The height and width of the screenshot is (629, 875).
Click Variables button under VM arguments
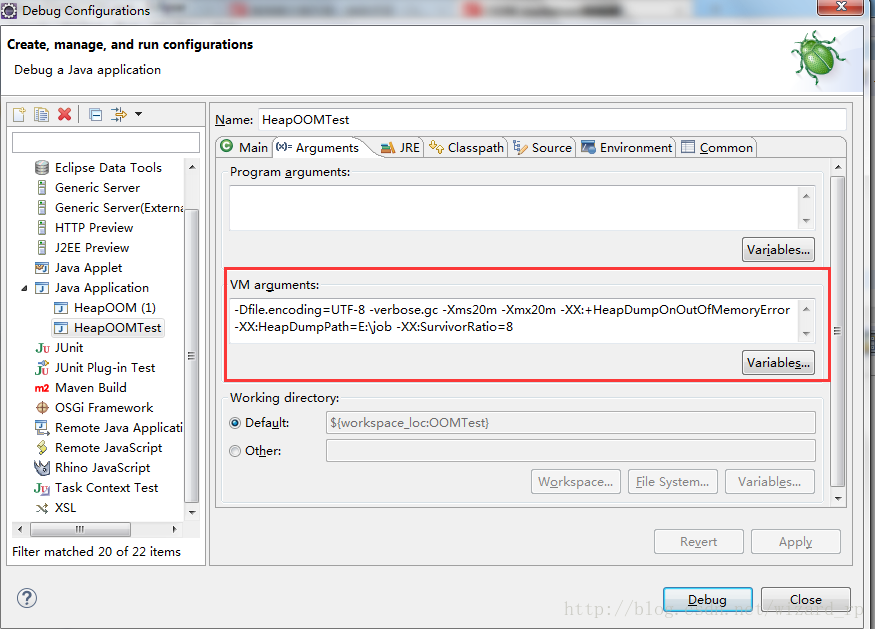[x=778, y=363]
